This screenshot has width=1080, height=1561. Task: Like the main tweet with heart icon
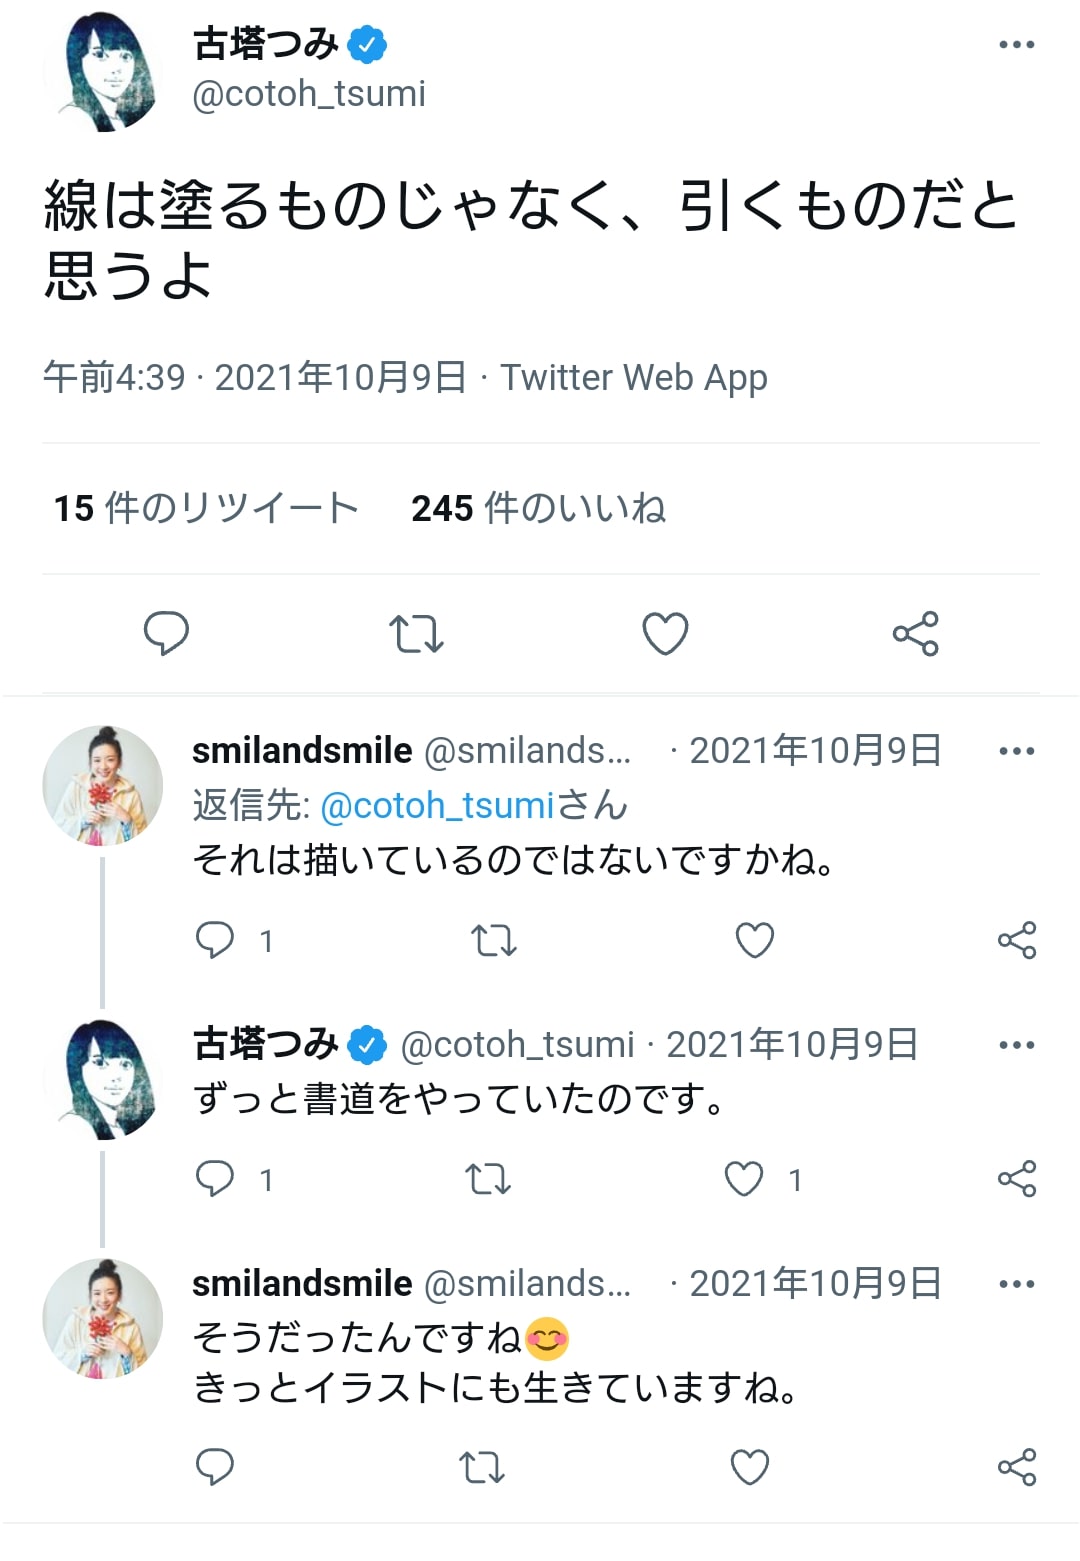(665, 633)
